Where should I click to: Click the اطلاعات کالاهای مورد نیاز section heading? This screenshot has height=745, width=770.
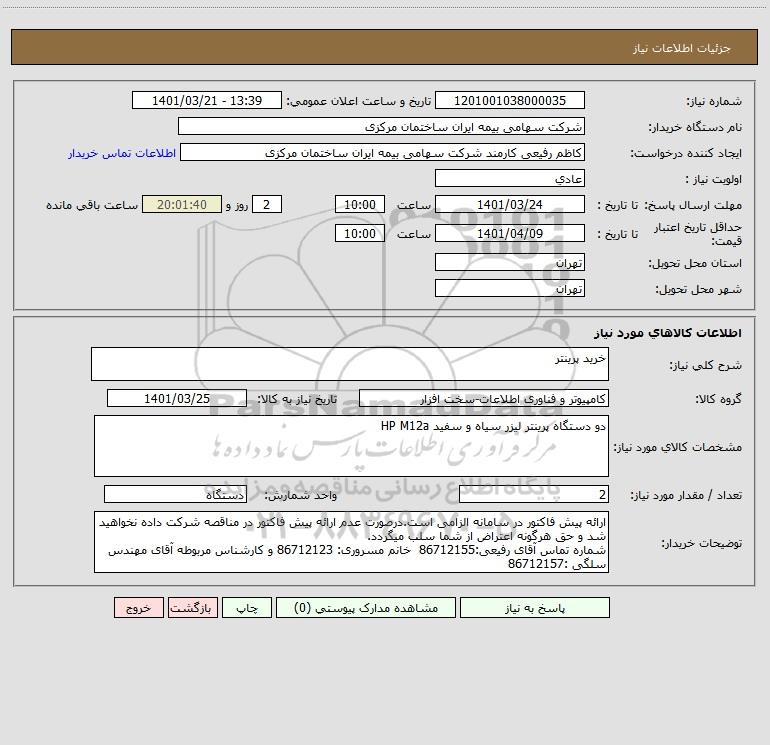pyautogui.click(x=667, y=333)
